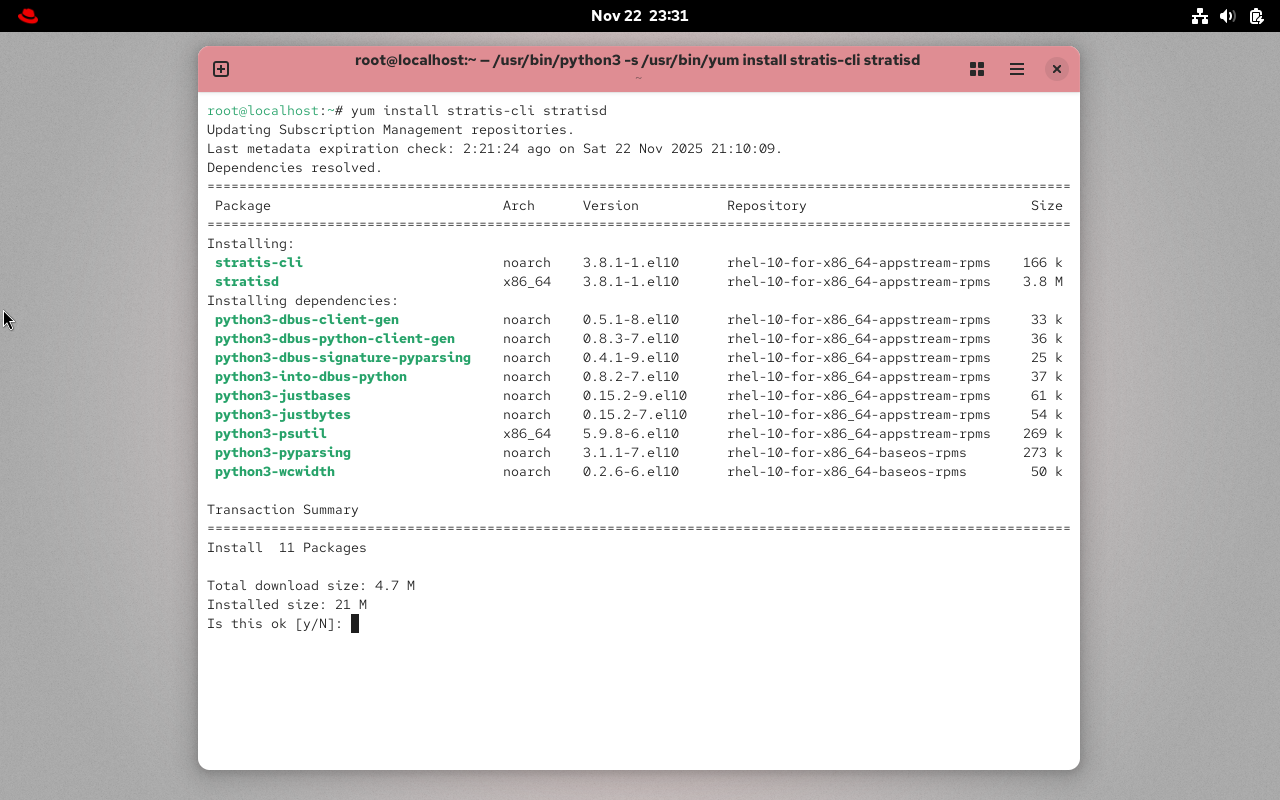Open the calendar by clicking Nov 22 23:31
Viewport: 1280px width, 800px height.
640,16
